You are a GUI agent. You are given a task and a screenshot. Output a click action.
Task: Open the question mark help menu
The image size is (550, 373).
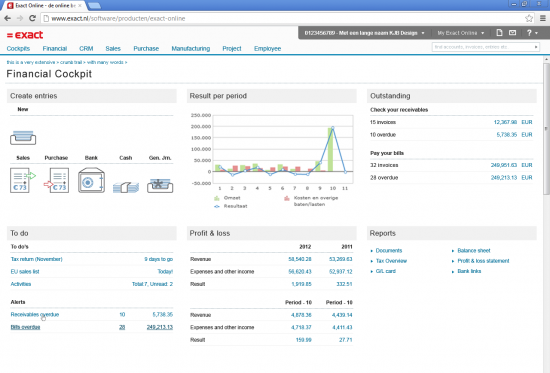tap(532, 33)
